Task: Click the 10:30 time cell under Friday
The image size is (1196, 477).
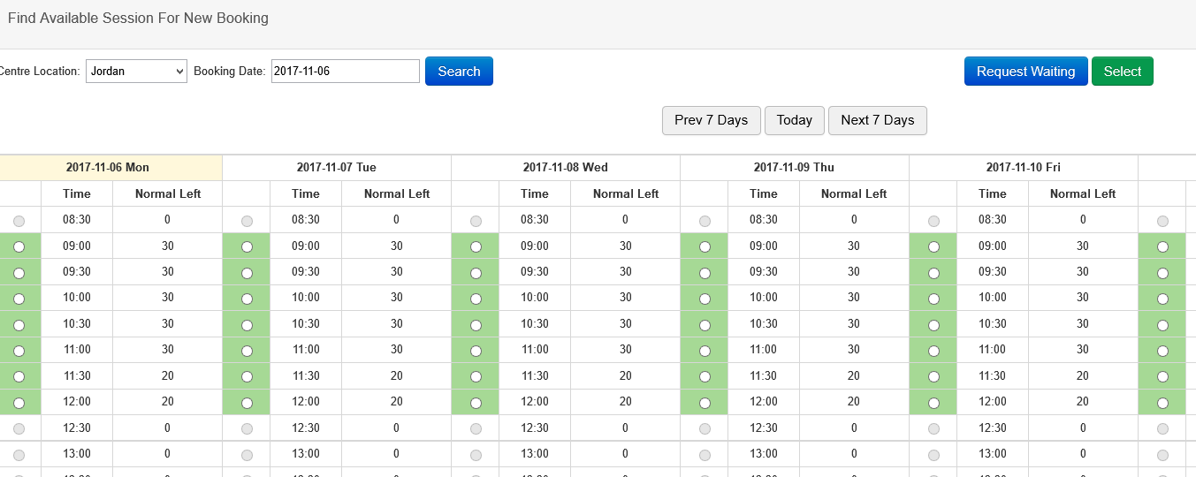Action: coord(992,324)
